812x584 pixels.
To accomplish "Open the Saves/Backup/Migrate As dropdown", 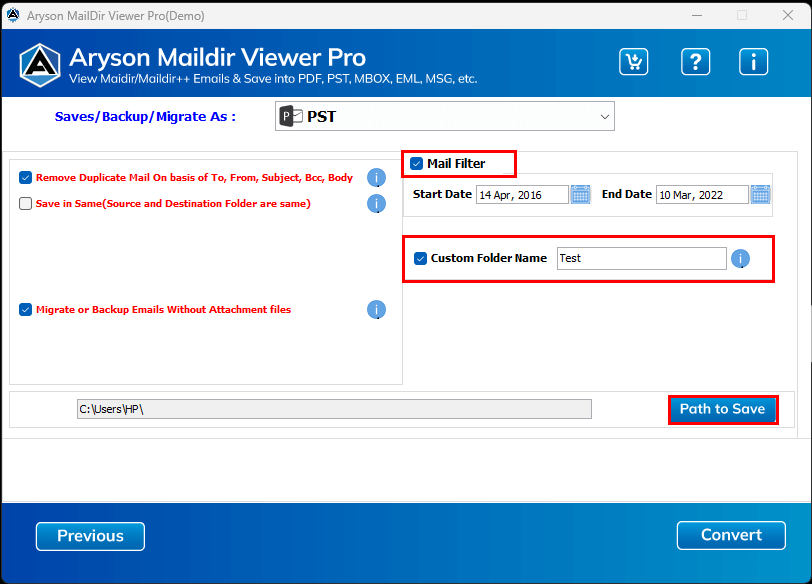I will click(x=444, y=116).
